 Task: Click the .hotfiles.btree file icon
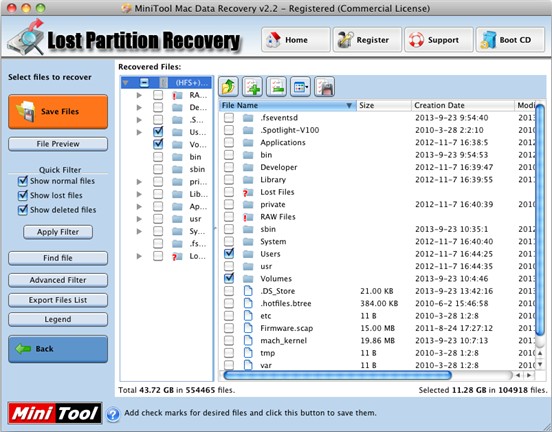(248, 303)
